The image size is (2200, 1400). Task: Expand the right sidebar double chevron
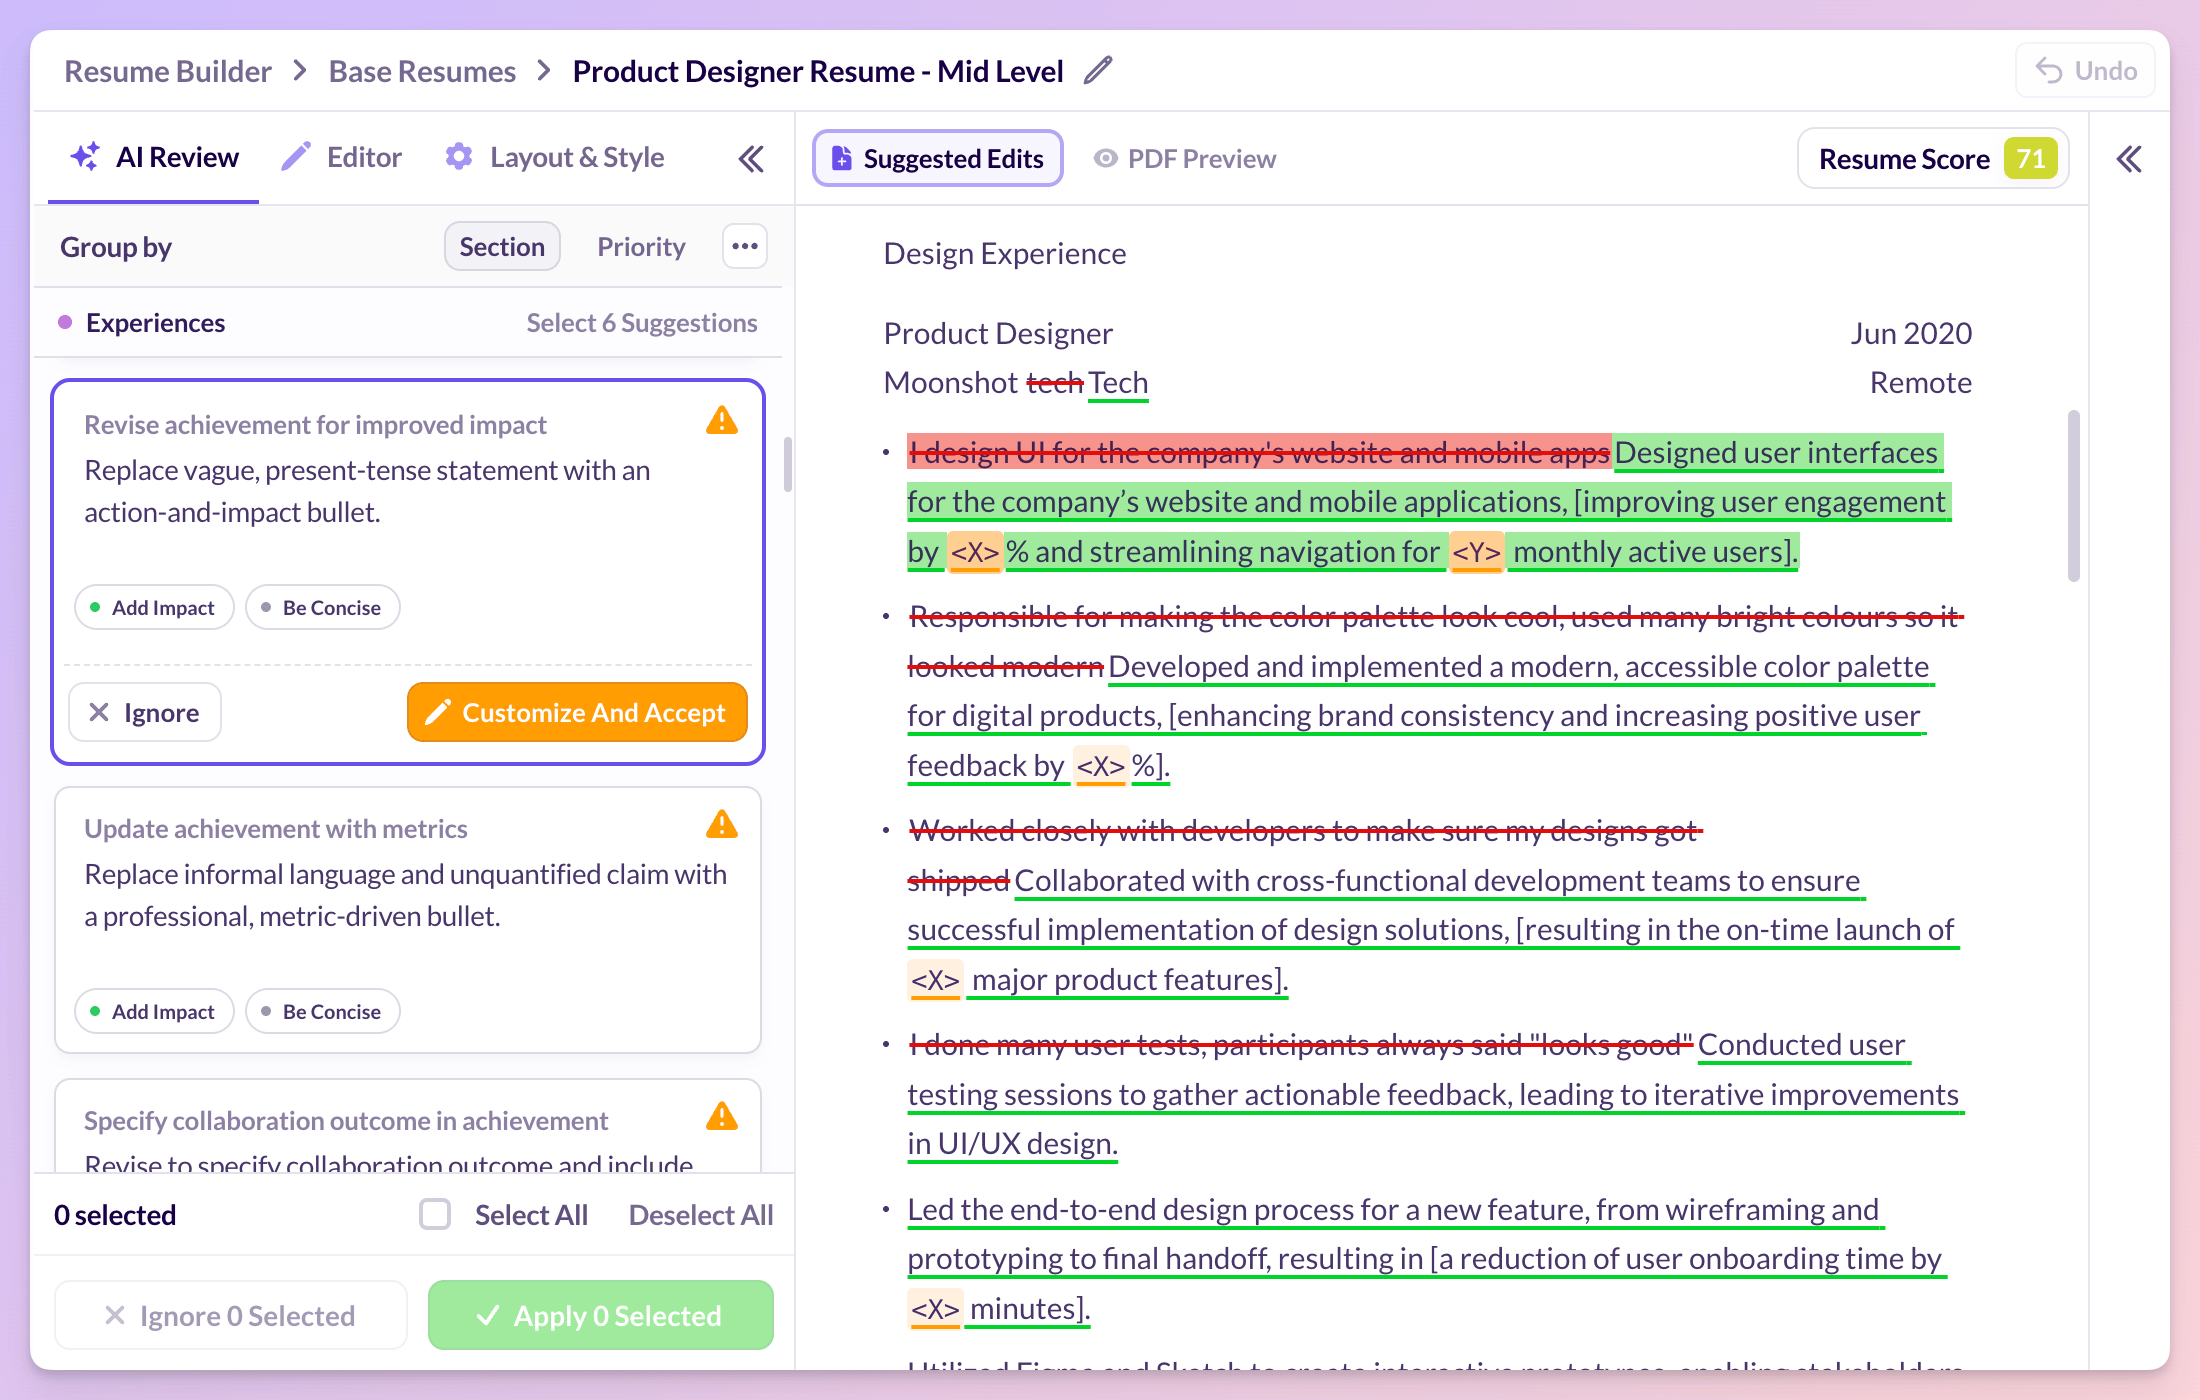point(2129,159)
